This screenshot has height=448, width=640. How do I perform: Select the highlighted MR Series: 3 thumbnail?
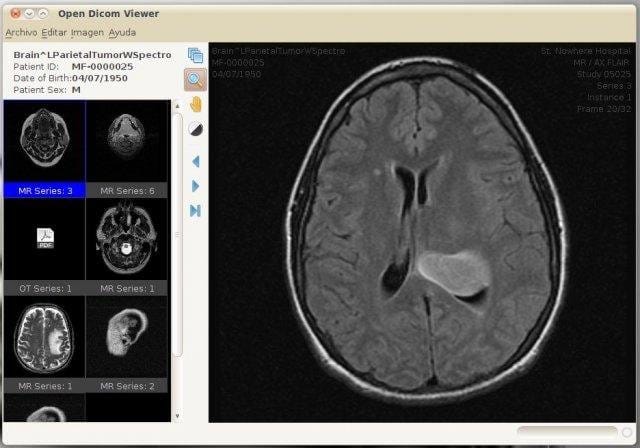point(45,141)
